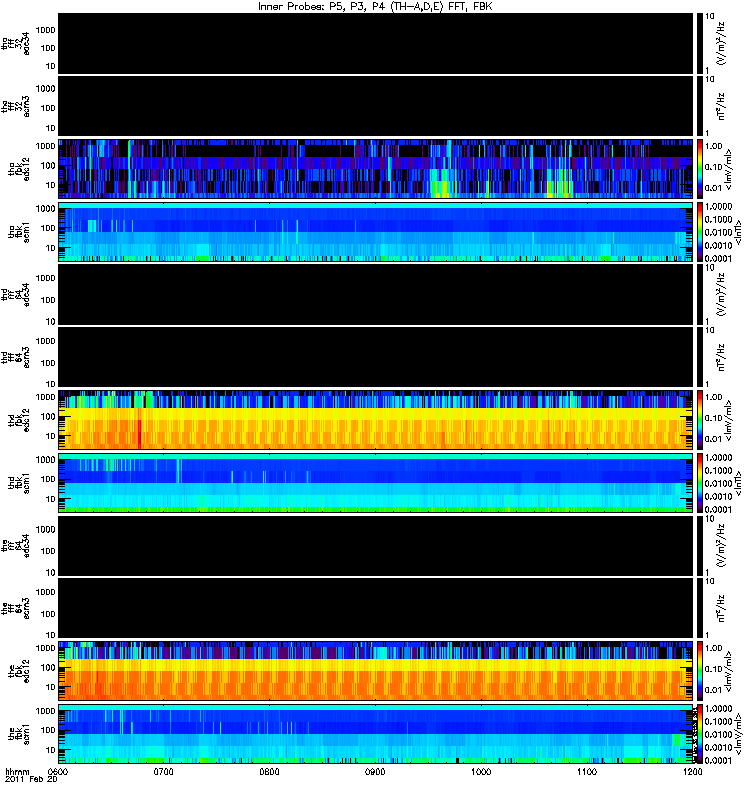The image size is (750, 800).
Task: Click the '<|mV/m|>' unit label beside tha fbk edc12
Action: coord(728,169)
